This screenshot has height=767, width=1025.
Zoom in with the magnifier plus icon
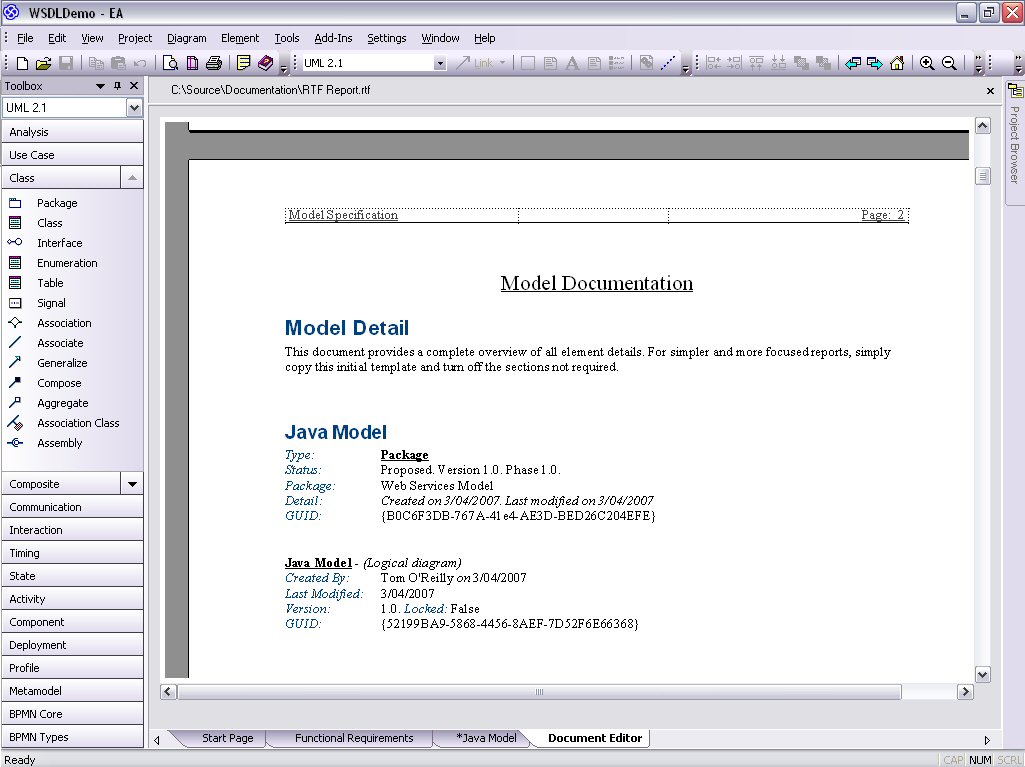[x=927, y=63]
